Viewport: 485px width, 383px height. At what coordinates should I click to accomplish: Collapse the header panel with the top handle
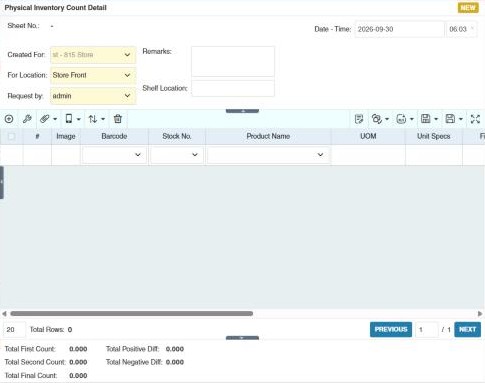(x=242, y=111)
